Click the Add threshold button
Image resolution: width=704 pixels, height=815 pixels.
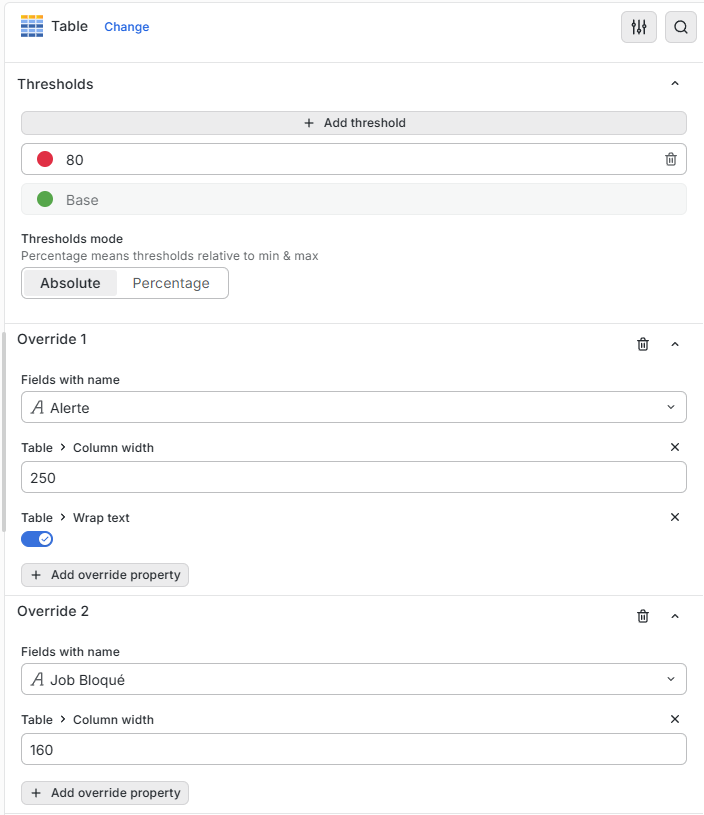click(354, 123)
